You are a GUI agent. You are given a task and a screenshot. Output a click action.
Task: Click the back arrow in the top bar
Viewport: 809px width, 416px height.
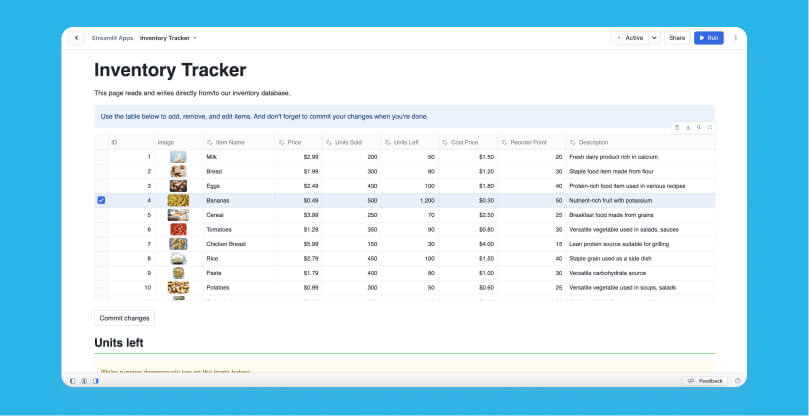point(77,38)
